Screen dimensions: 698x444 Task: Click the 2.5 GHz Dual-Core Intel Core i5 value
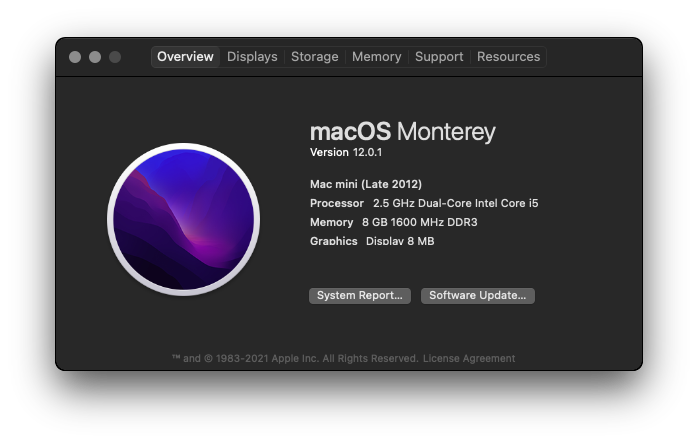[x=455, y=203]
